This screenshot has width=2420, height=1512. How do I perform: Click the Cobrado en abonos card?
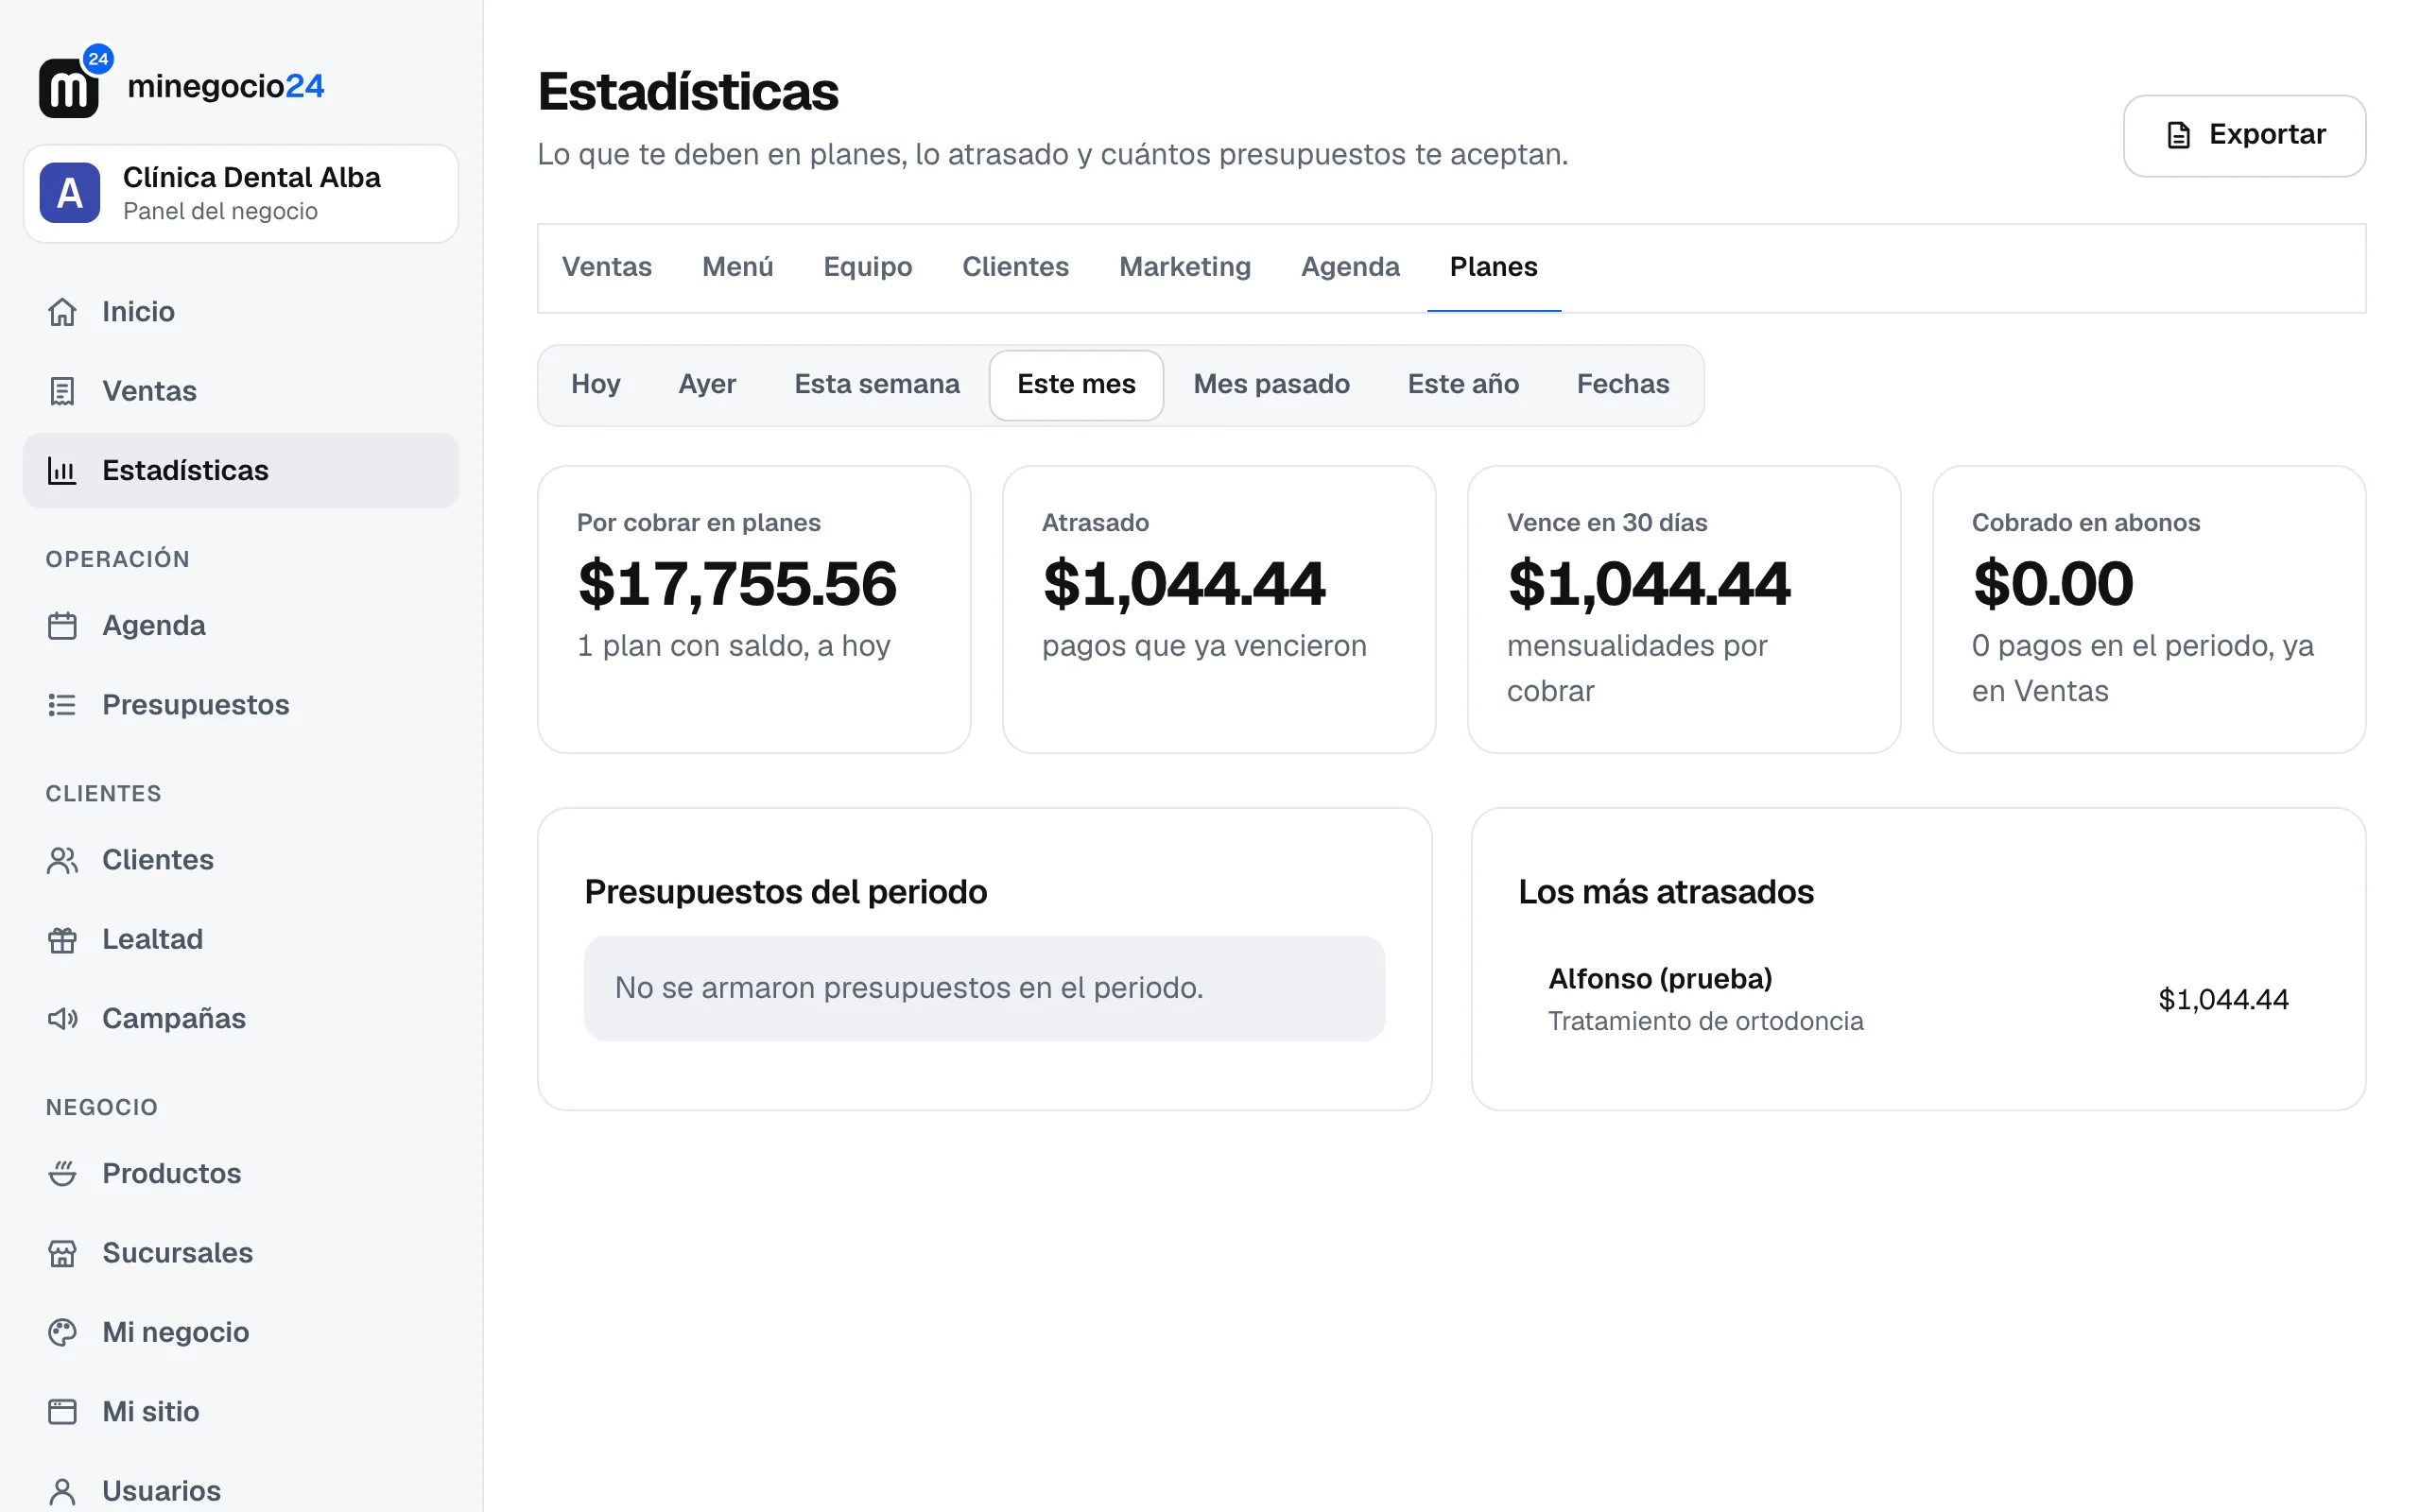point(2149,609)
